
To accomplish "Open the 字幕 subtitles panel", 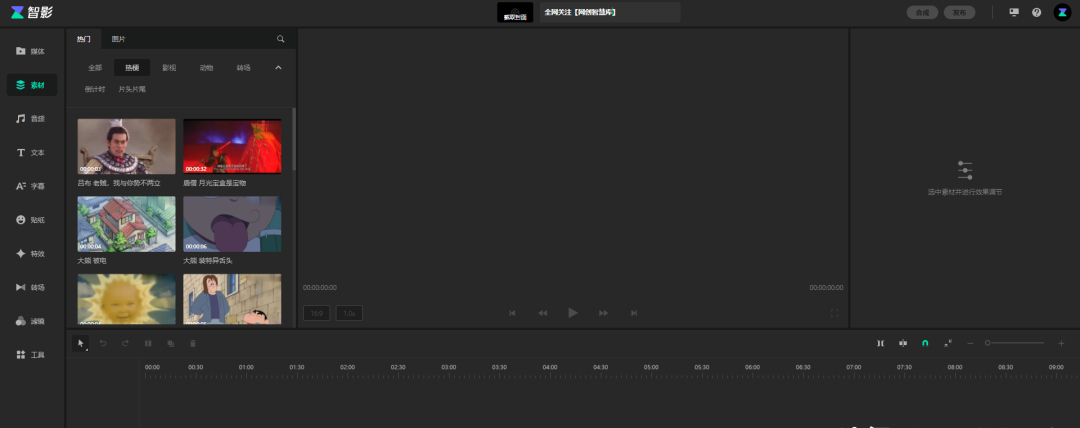I will (x=32, y=186).
